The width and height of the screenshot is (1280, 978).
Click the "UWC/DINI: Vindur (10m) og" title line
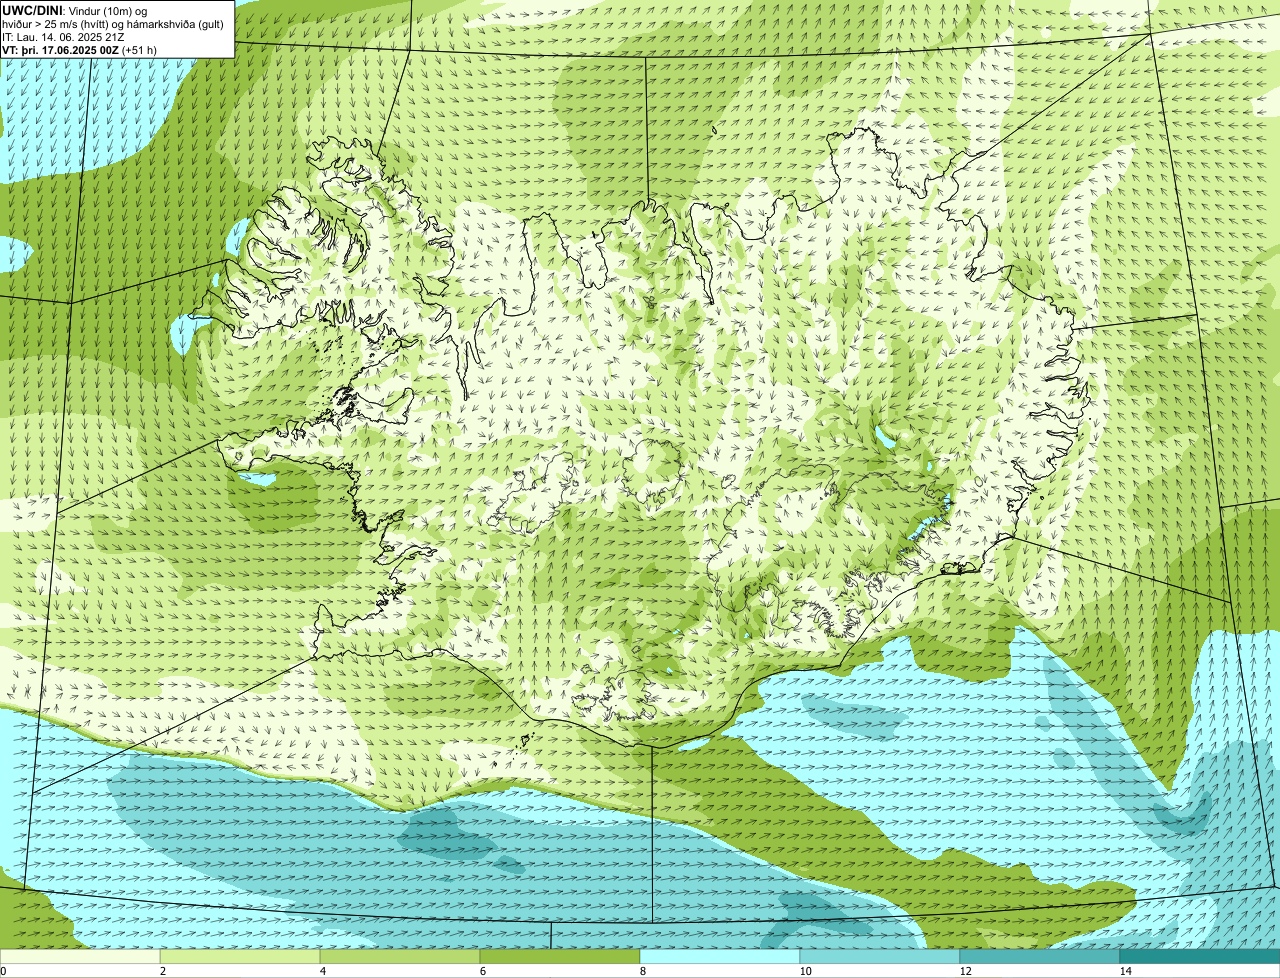[74, 10]
